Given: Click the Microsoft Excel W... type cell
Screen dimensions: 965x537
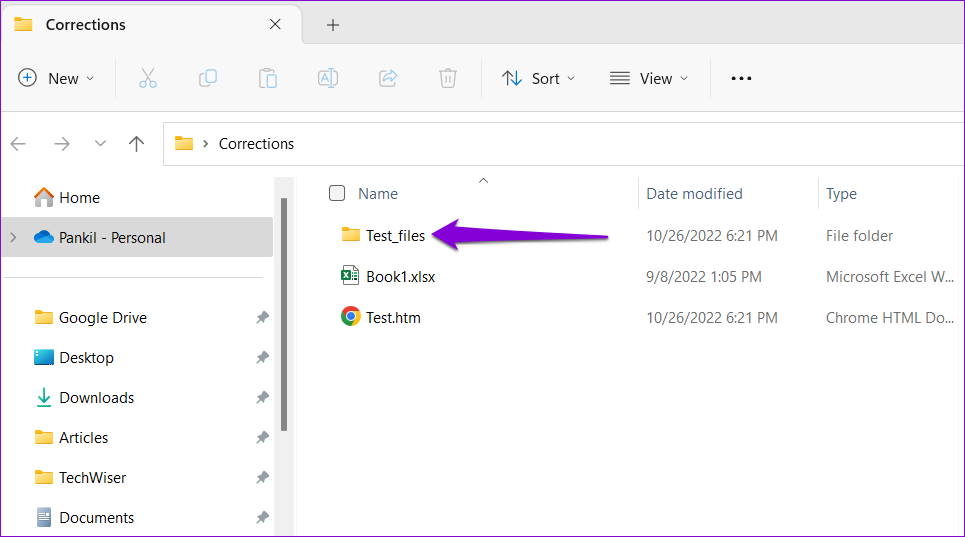Looking at the screenshot, I should click(889, 277).
